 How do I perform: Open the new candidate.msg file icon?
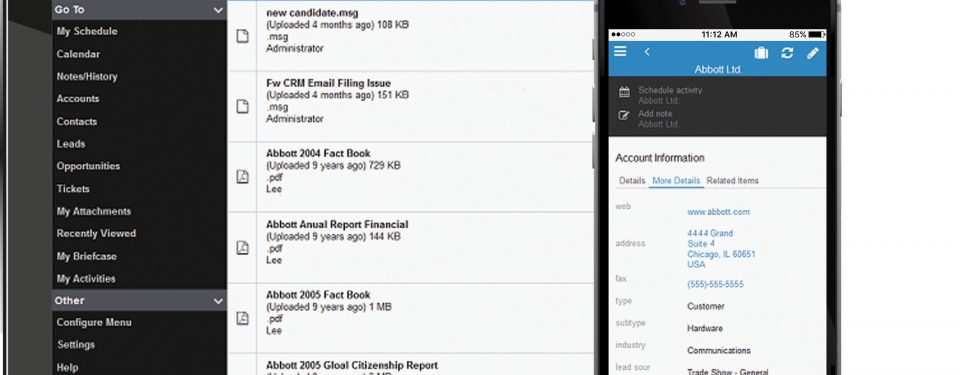pos(242,36)
